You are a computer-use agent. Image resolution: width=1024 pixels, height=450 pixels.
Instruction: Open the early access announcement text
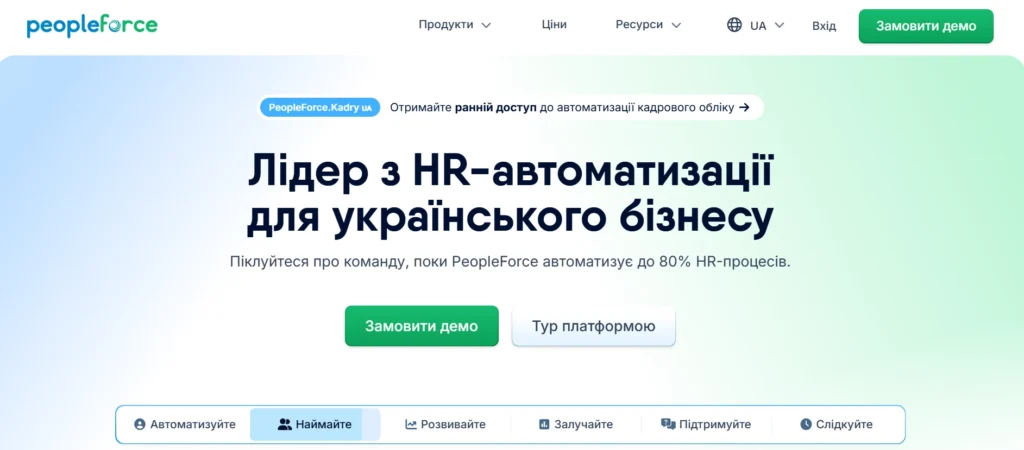click(x=562, y=108)
